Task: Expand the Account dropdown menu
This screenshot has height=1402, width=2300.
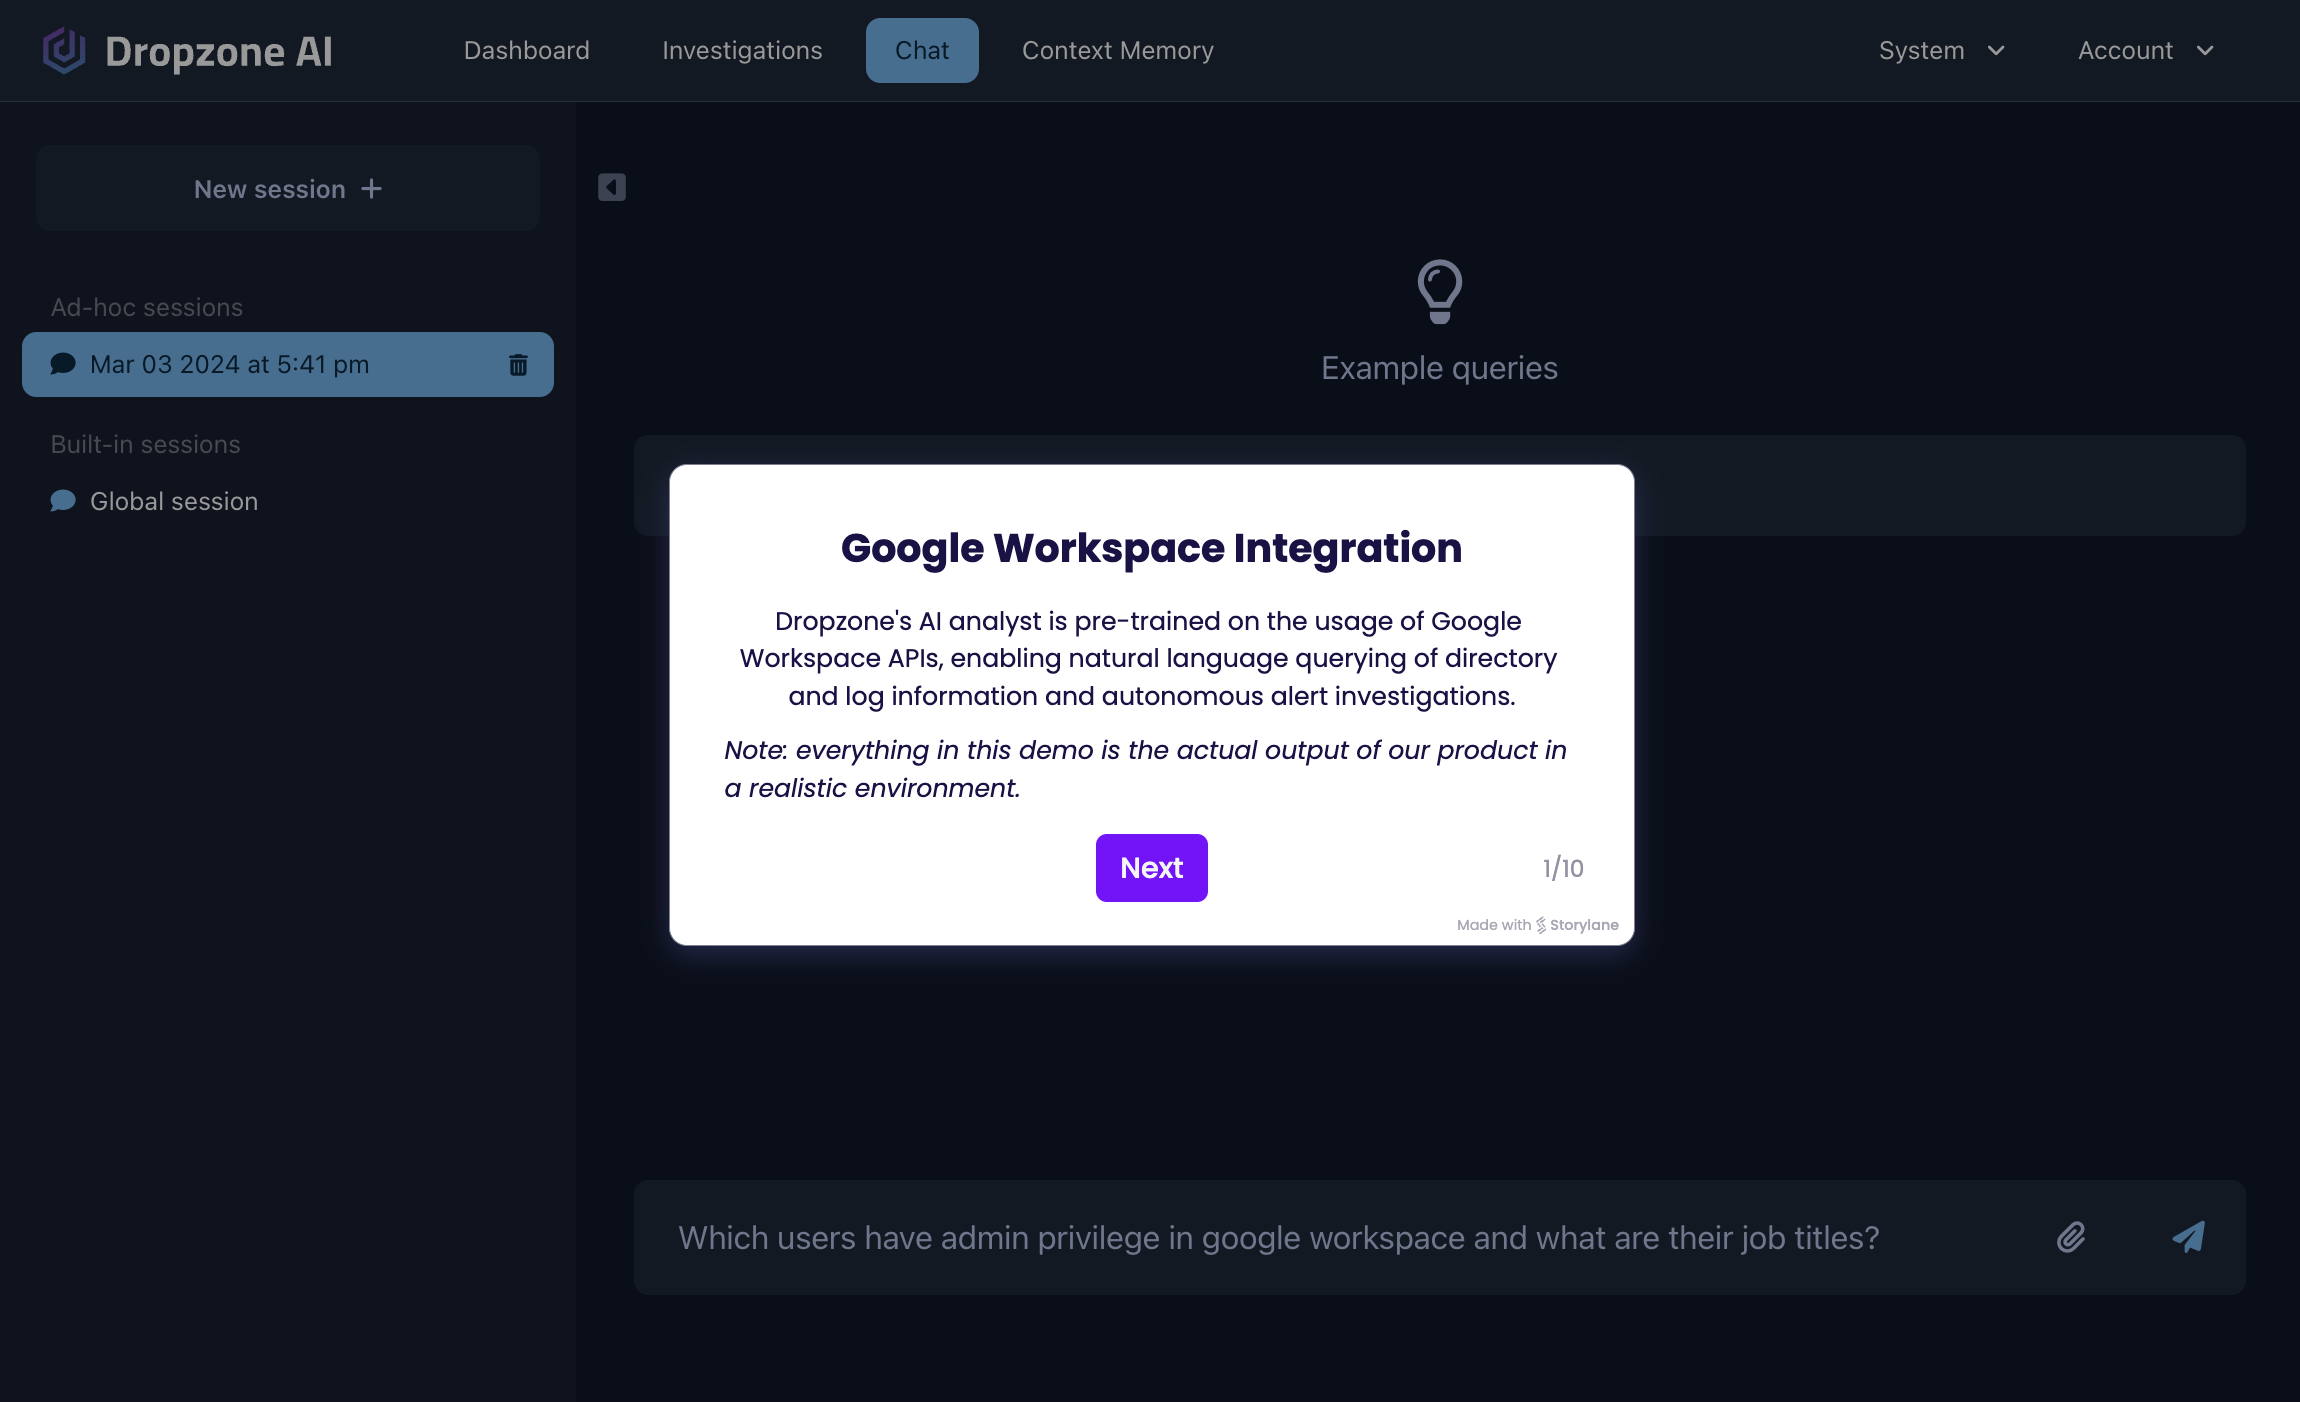Action: (2146, 51)
